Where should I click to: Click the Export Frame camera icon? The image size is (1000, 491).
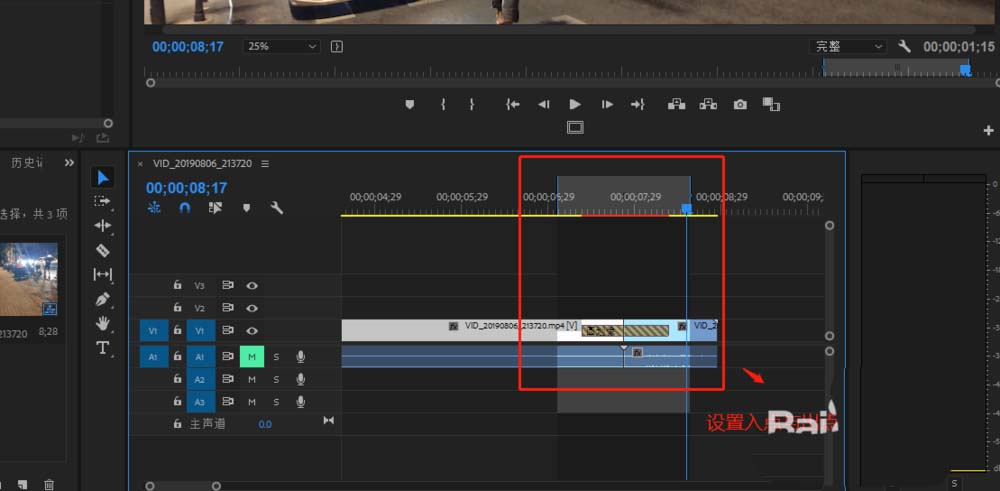740,104
